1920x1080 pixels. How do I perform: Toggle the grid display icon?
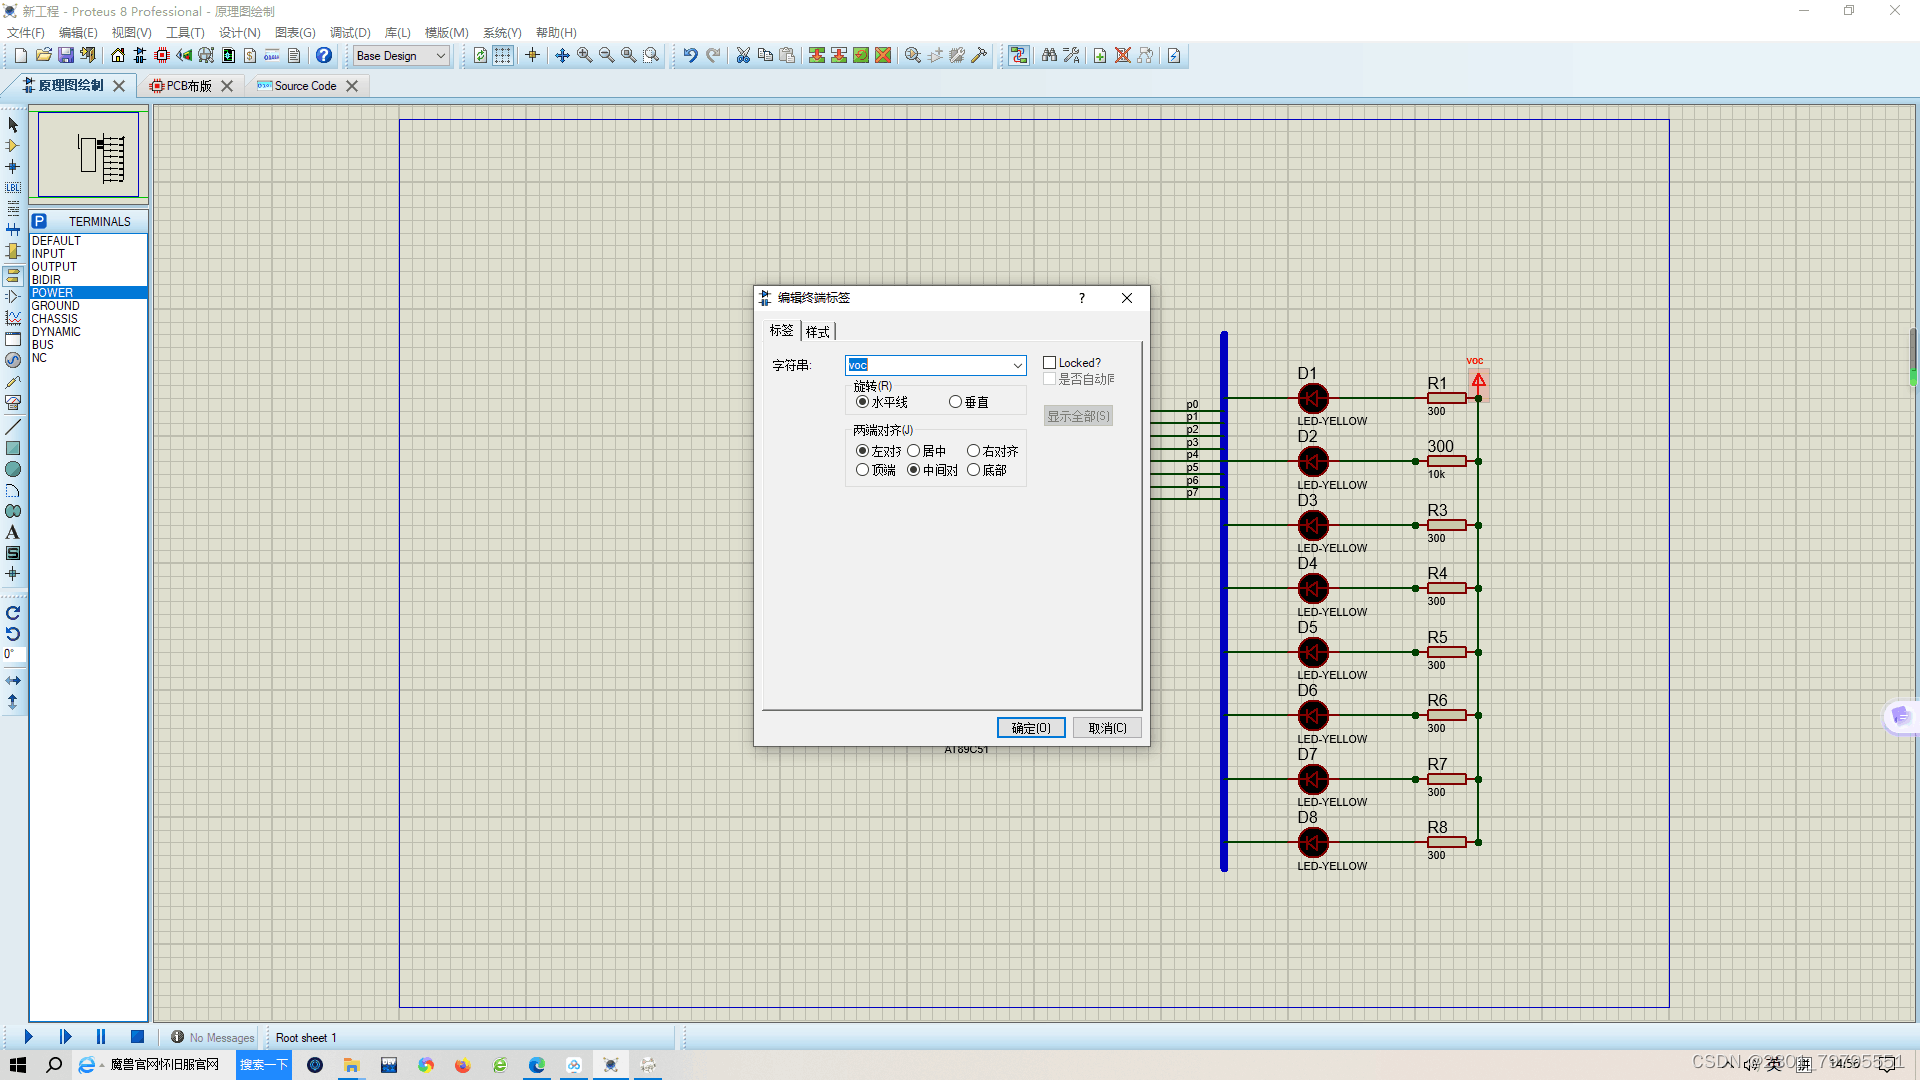[x=502, y=55]
